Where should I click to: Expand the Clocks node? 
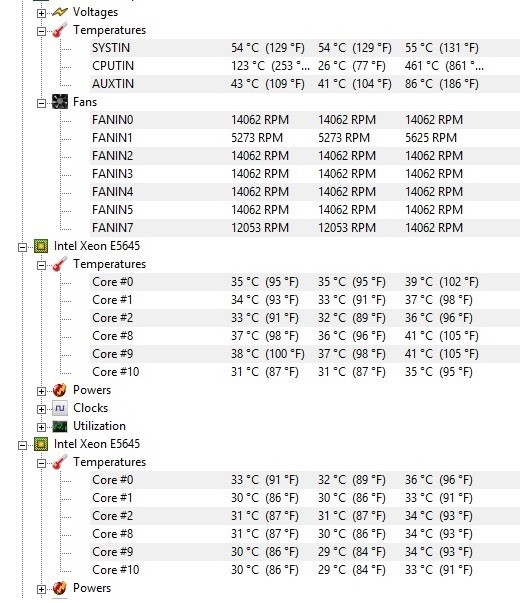(x=41, y=409)
